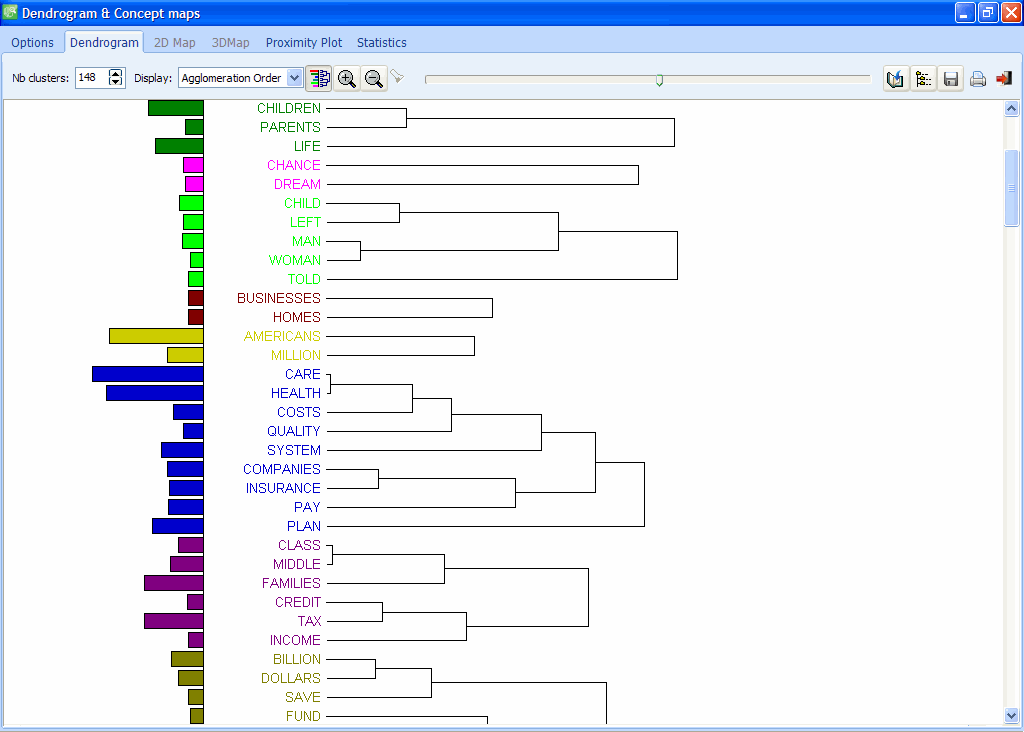Click the zoom in magnifier icon

pyautogui.click(x=347, y=78)
